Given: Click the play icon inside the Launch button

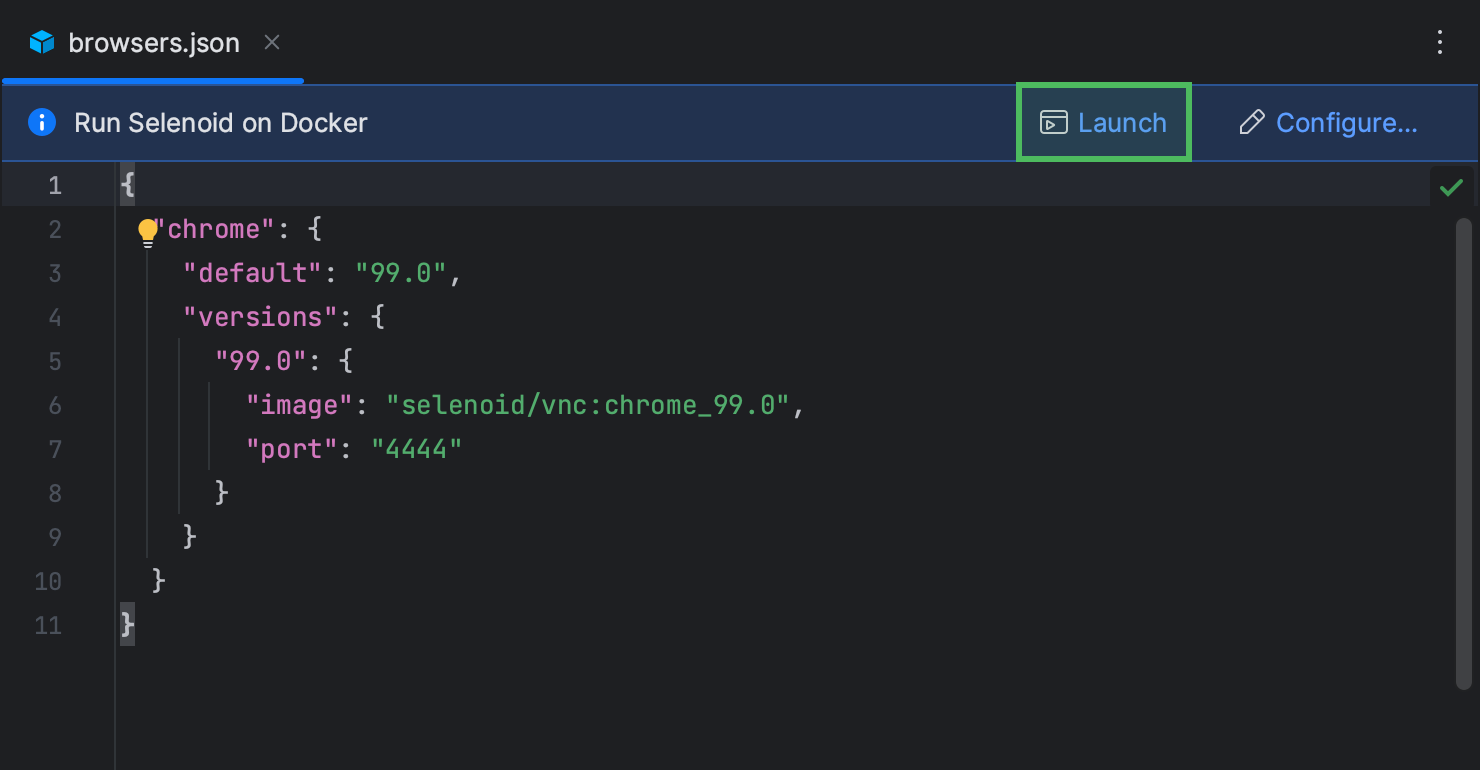Looking at the screenshot, I should (x=1053, y=122).
